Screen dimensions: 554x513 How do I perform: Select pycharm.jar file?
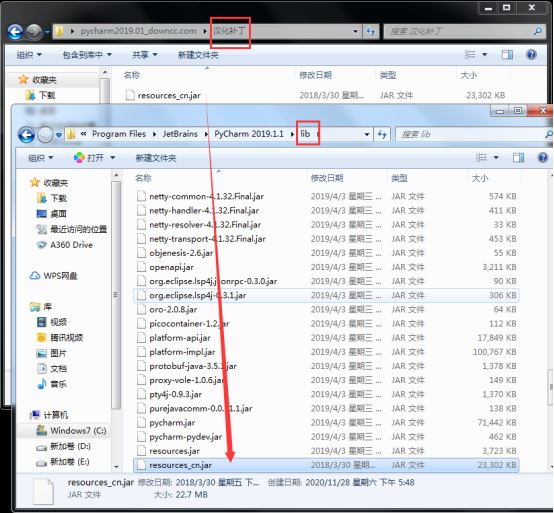tap(172, 423)
